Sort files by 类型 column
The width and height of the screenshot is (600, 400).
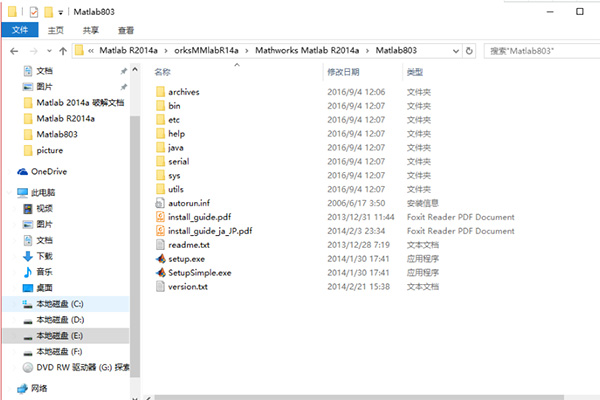click(x=415, y=72)
